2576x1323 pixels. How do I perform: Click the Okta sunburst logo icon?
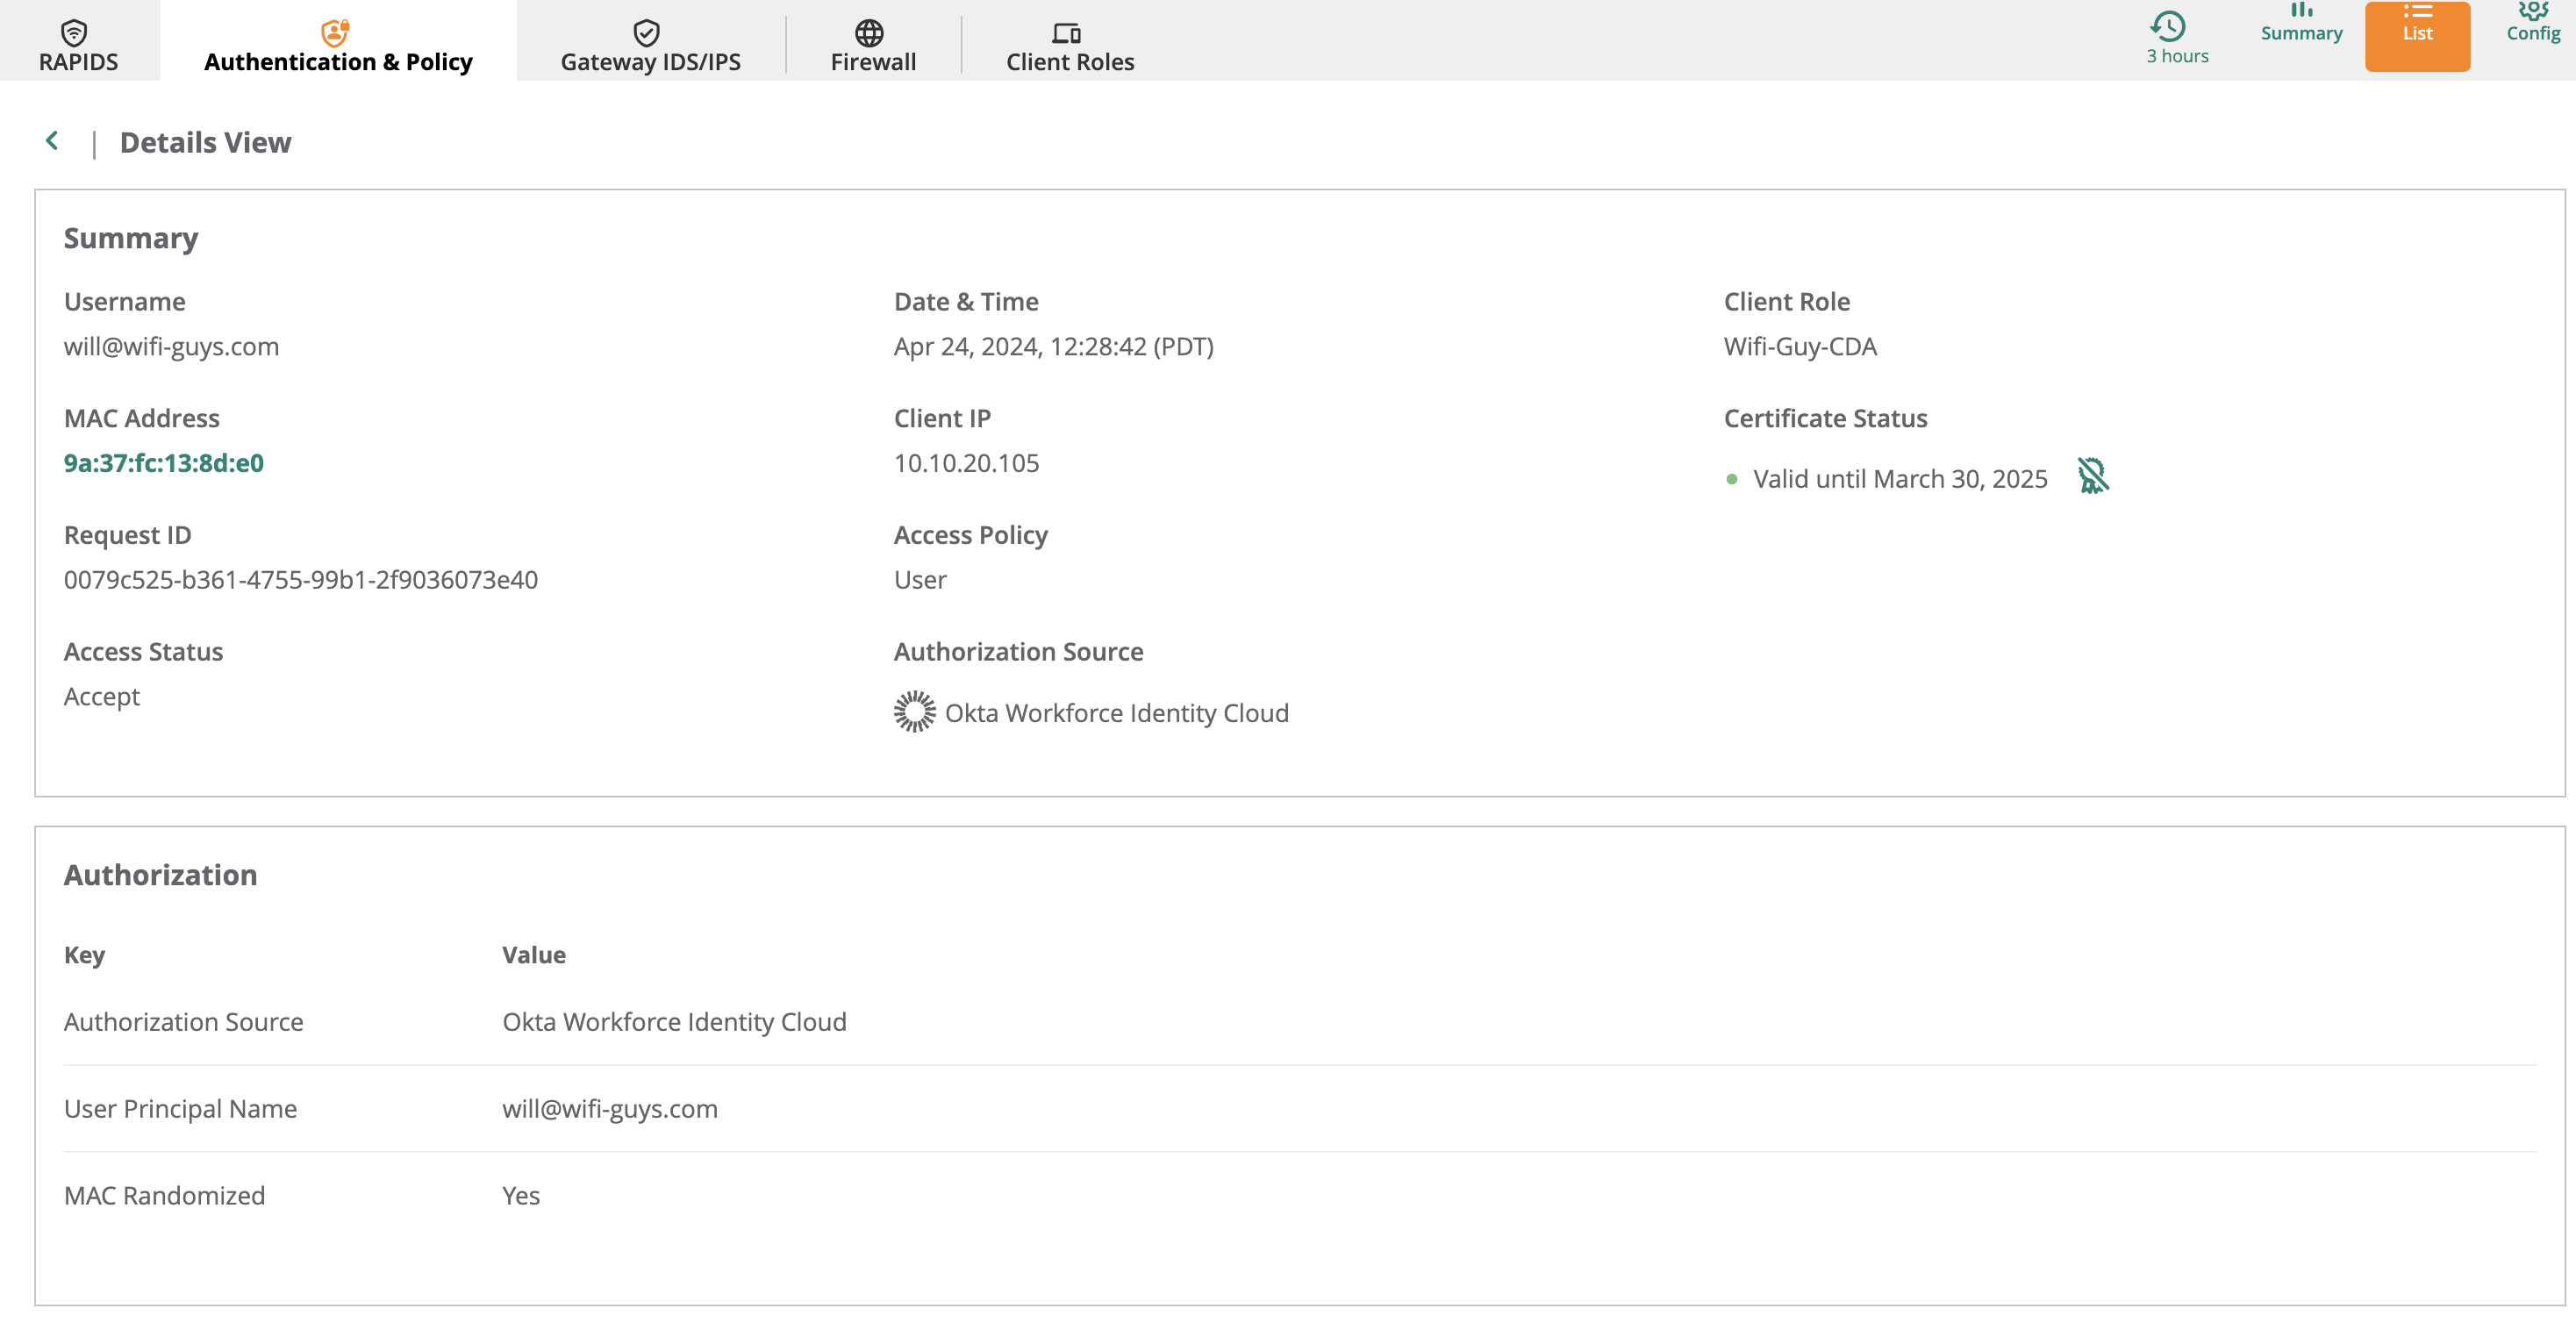click(x=914, y=712)
